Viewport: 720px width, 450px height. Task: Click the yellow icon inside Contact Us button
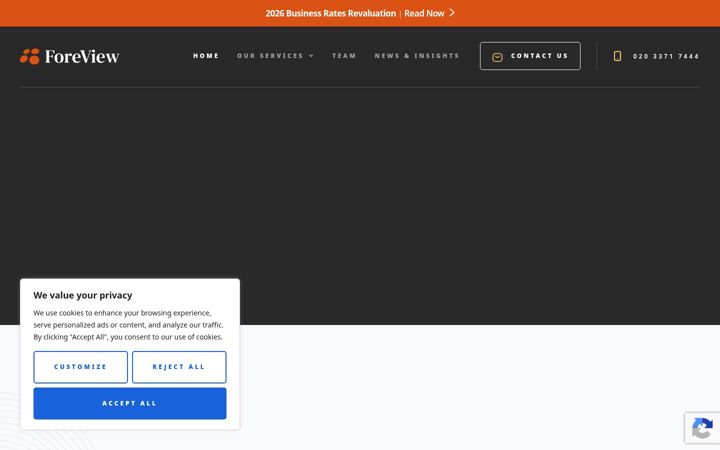point(497,57)
